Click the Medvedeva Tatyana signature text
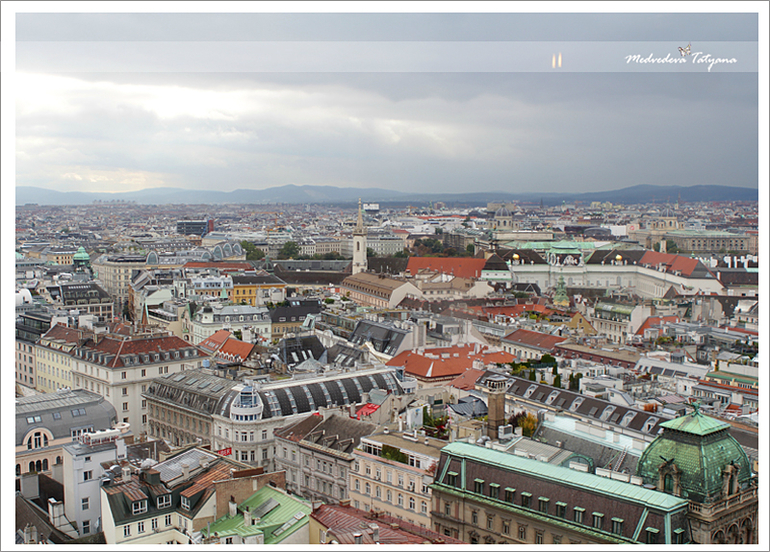This screenshot has width=770, height=552. (x=680, y=61)
